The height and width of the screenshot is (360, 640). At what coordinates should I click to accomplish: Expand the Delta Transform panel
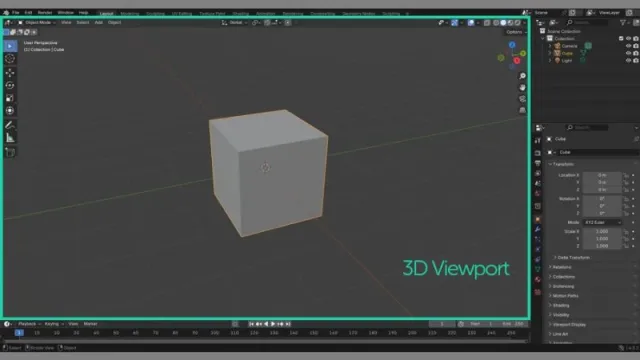click(x=571, y=258)
